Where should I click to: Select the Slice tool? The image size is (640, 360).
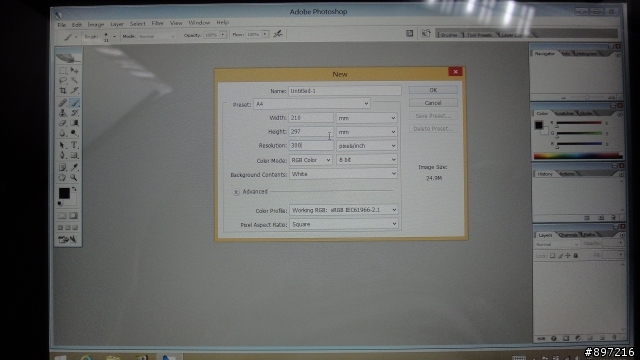tap(74, 91)
